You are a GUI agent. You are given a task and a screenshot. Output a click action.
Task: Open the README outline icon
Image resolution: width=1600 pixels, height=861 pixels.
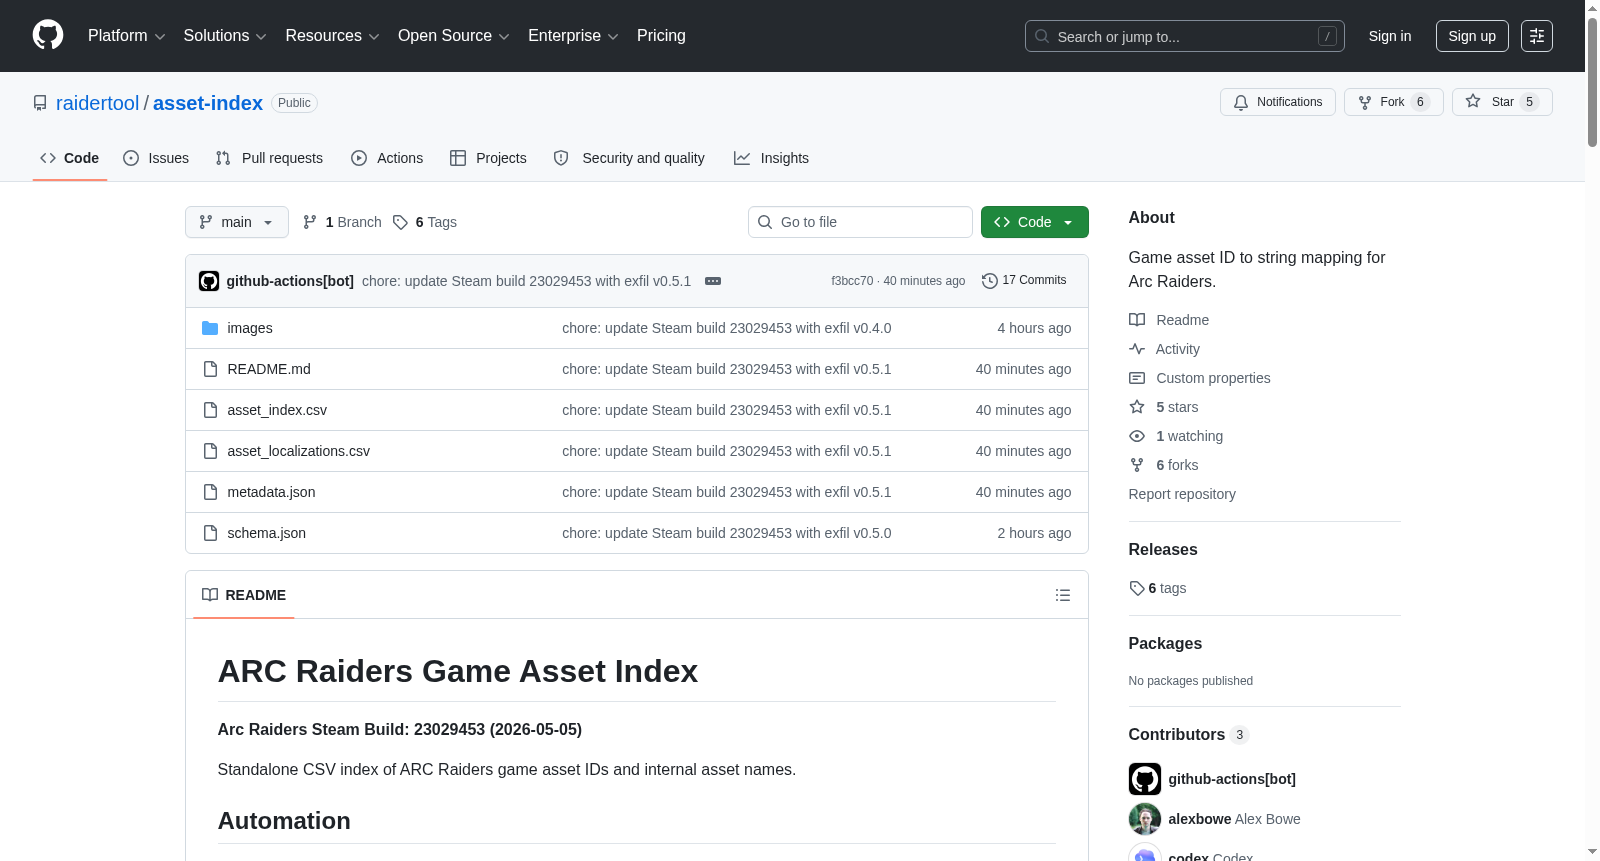(1063, 595)
